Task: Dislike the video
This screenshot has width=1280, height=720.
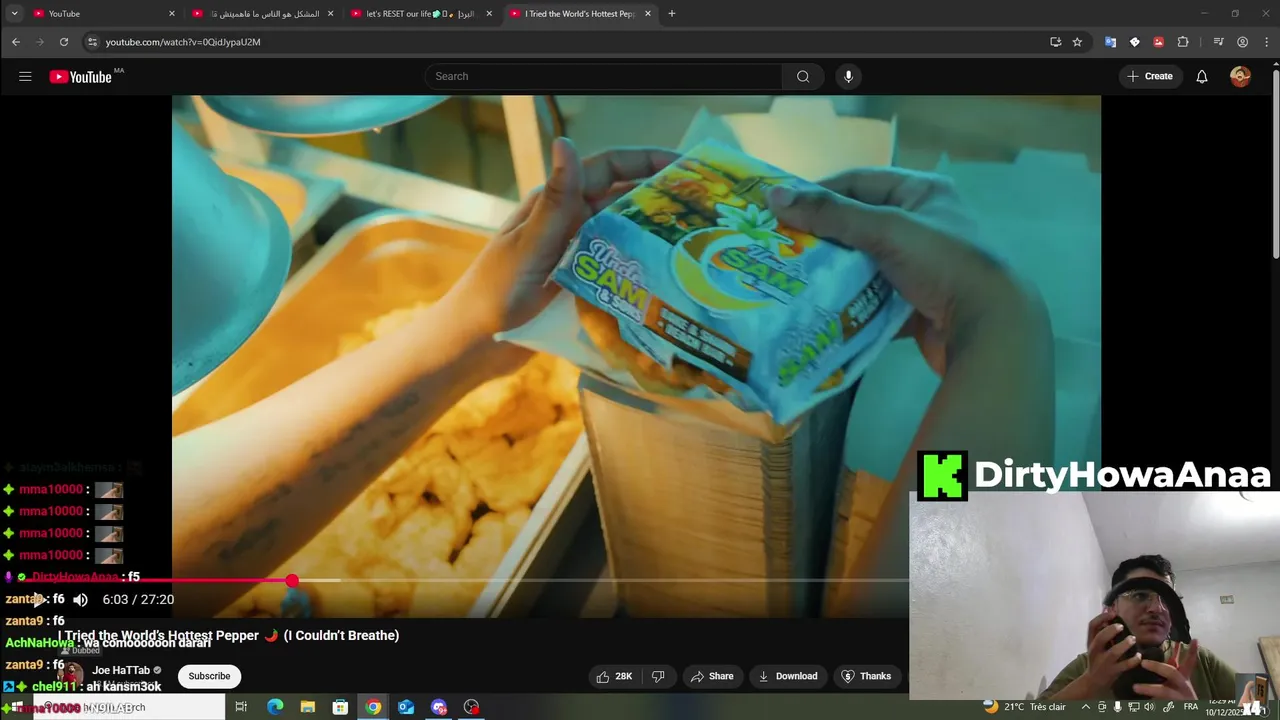Action: 658,676
